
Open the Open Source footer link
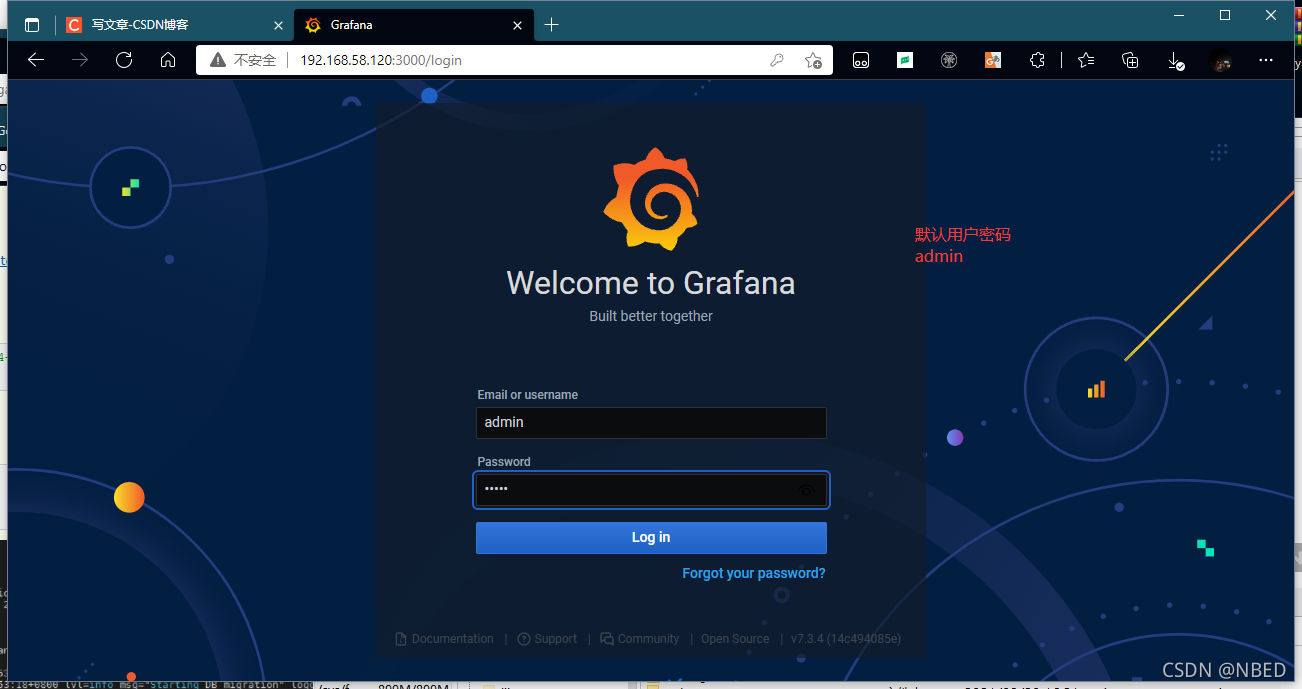point(735,639)
